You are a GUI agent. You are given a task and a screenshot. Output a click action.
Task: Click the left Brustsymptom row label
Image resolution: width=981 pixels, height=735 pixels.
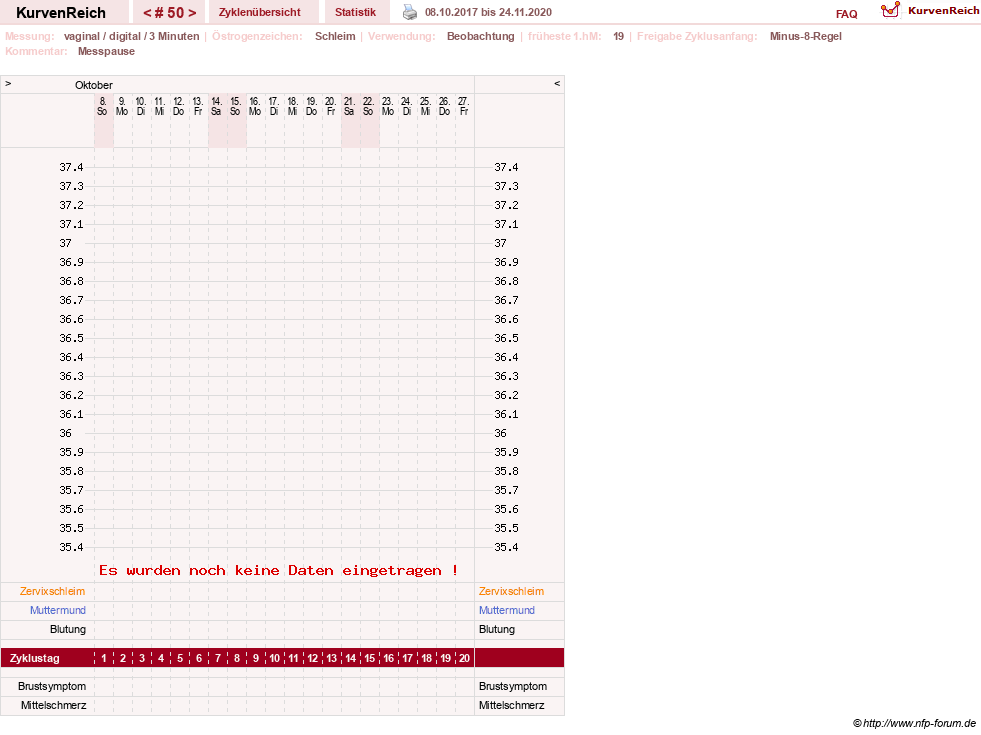click(52, 686)
